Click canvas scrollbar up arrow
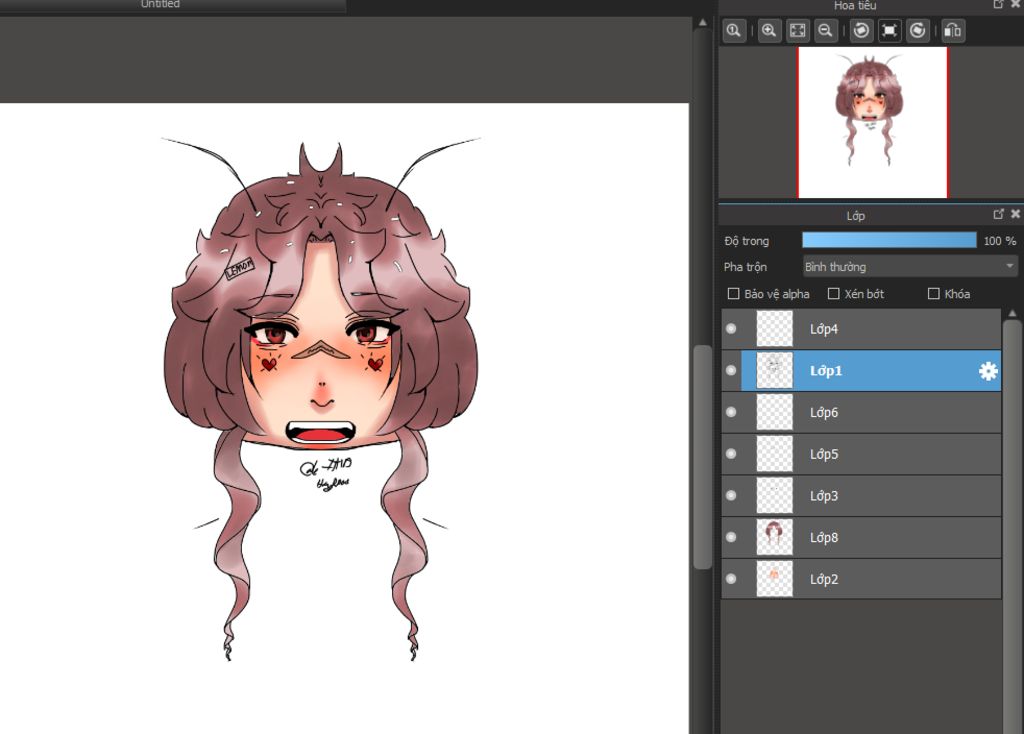The width and height of the screenshot is (1024, 734). (x=703, y=22)
